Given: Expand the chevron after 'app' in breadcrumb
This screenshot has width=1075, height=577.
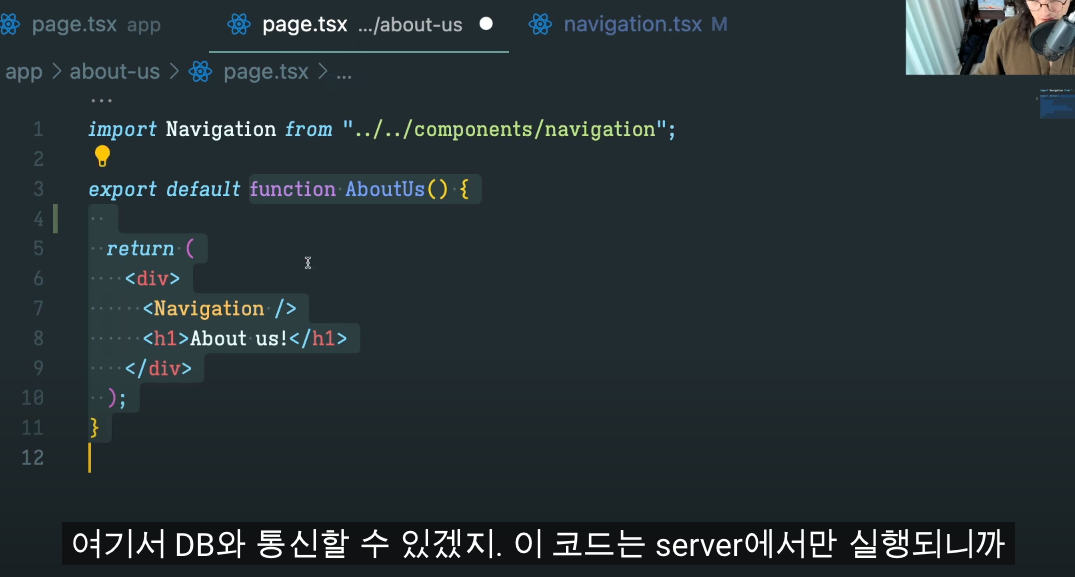Looking at the screenshot, I should 56,71.
